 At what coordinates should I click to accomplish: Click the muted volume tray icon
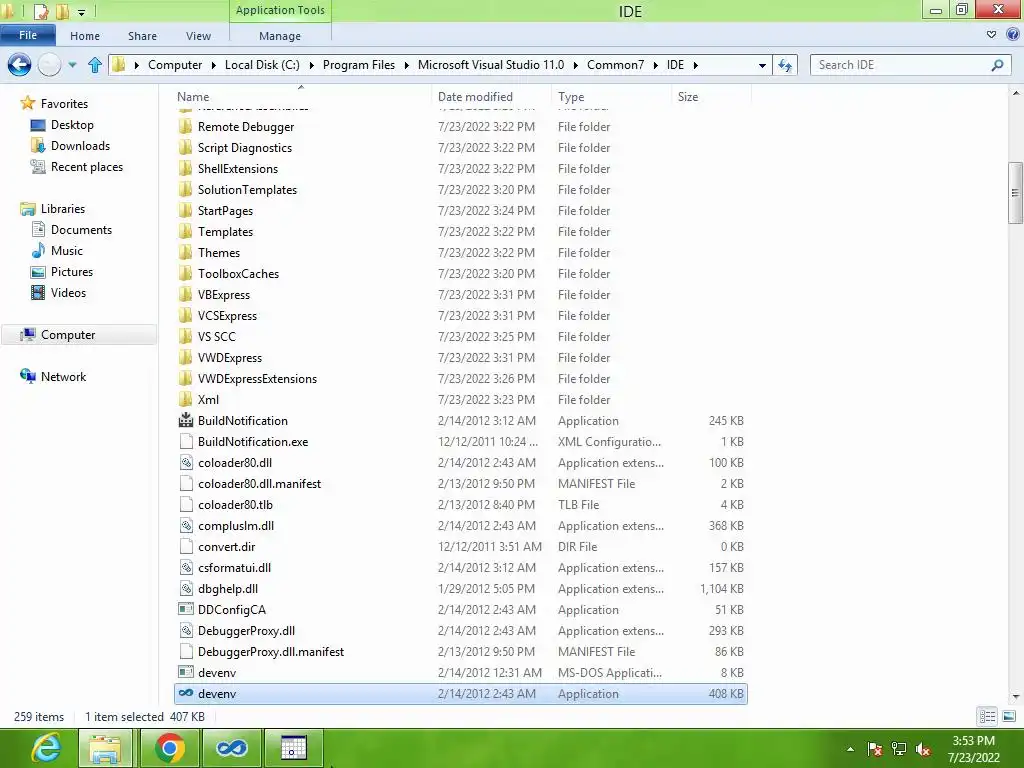[x=923, y=749]
